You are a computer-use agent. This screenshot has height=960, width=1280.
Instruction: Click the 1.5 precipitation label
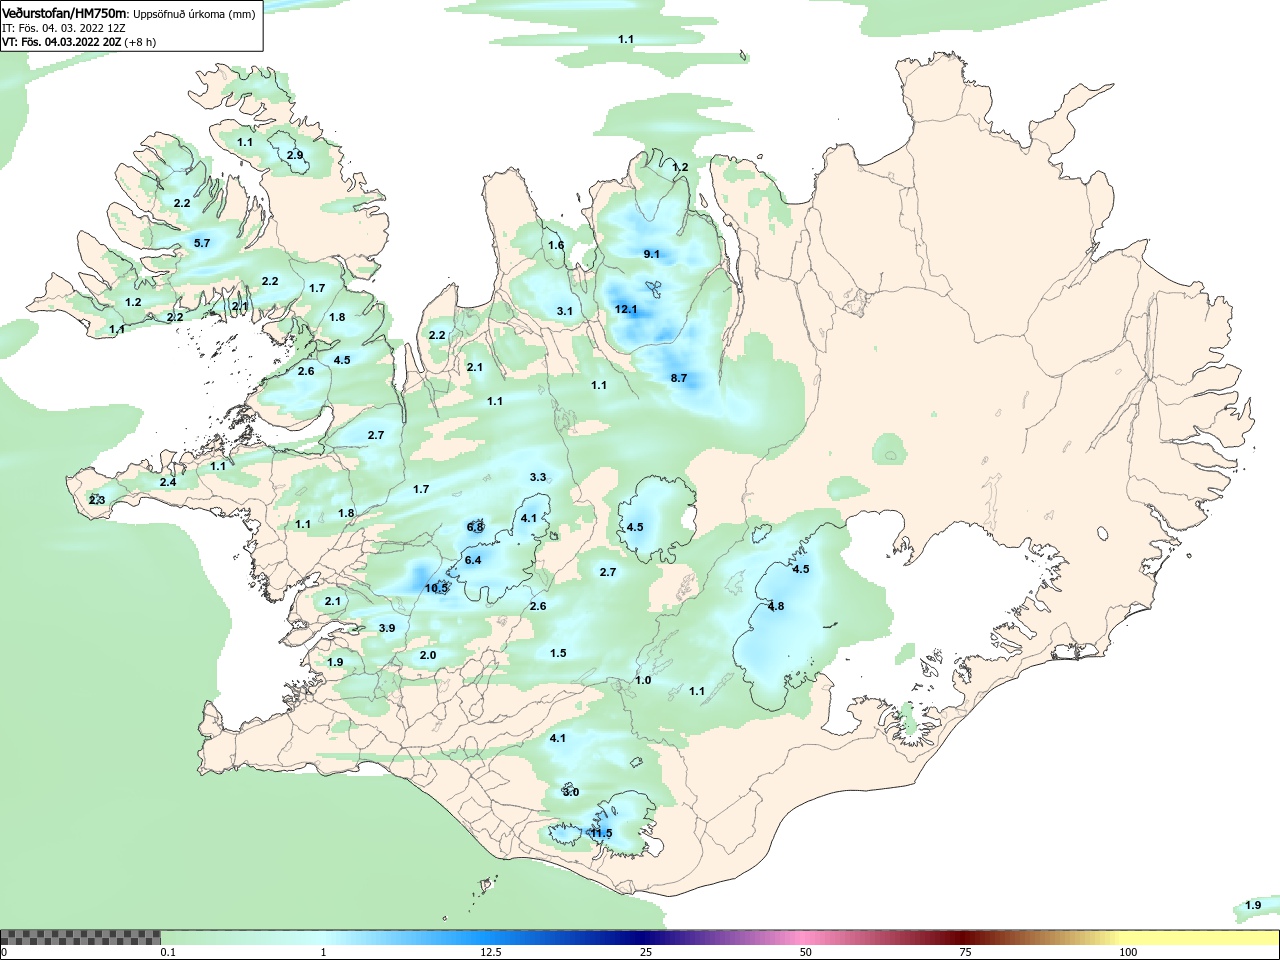558,653
